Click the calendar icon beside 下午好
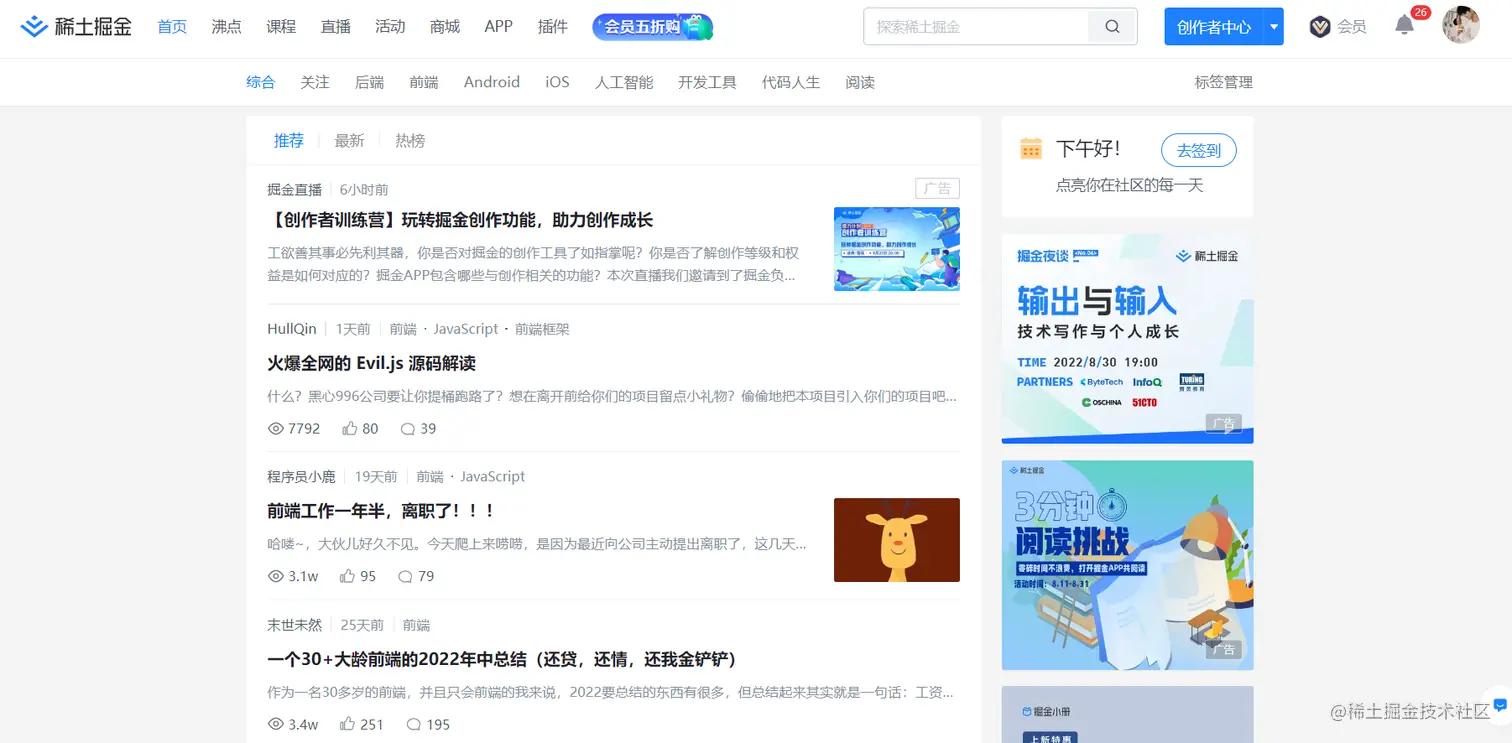 tap(1031, 147)
